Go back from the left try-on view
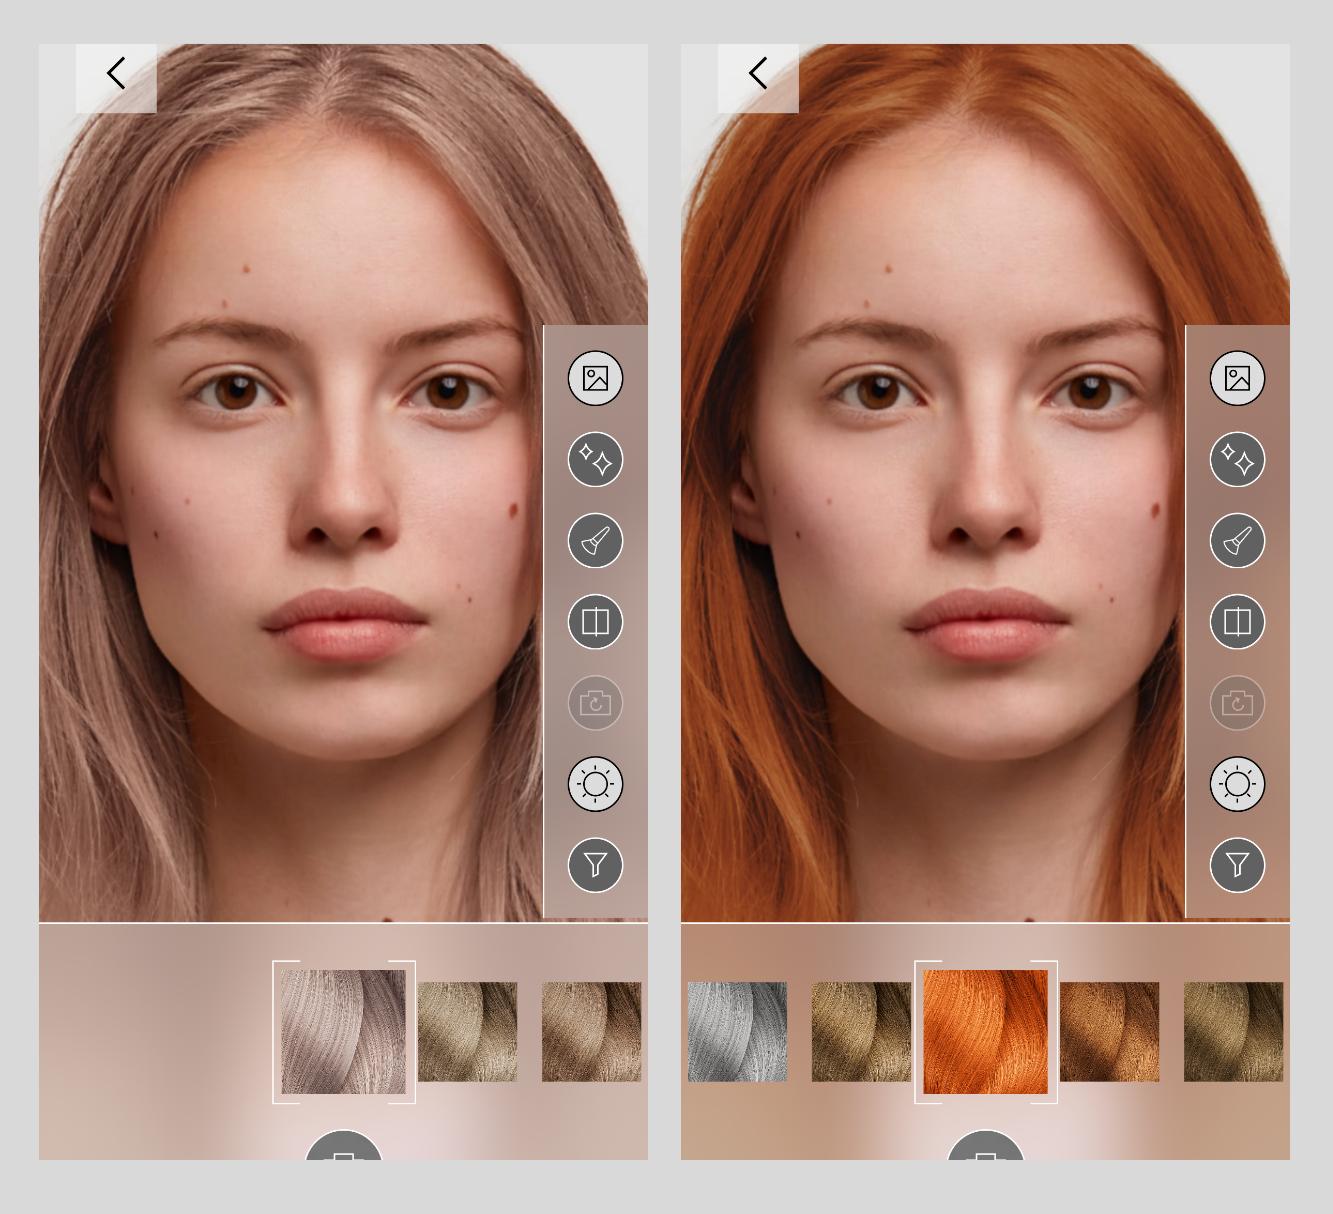This screenshot has height=1214, width=1333. 115,72
